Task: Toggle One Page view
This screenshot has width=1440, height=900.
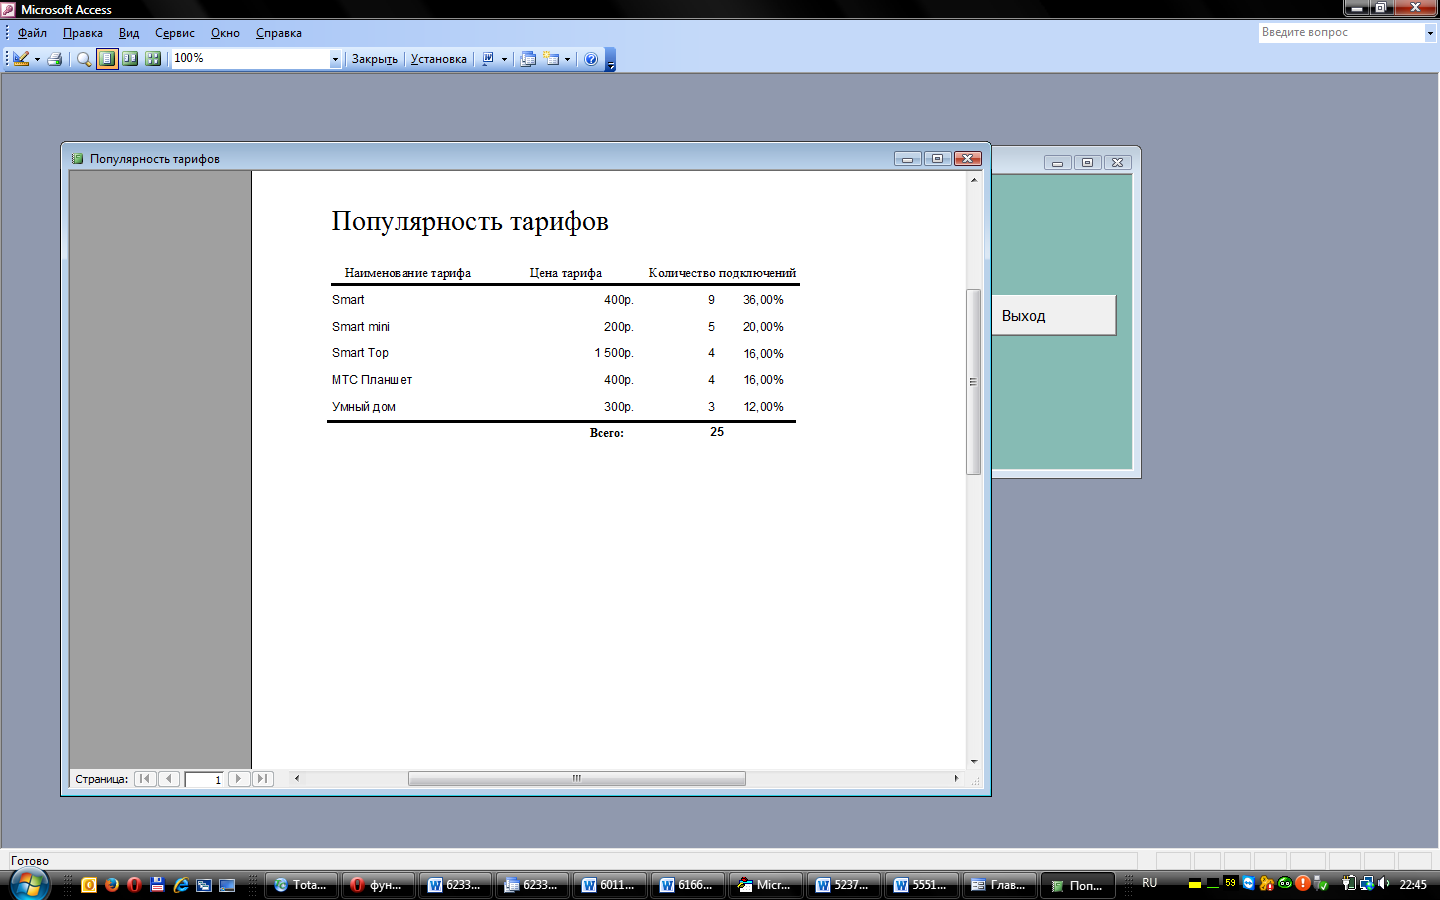Action: 107,59
